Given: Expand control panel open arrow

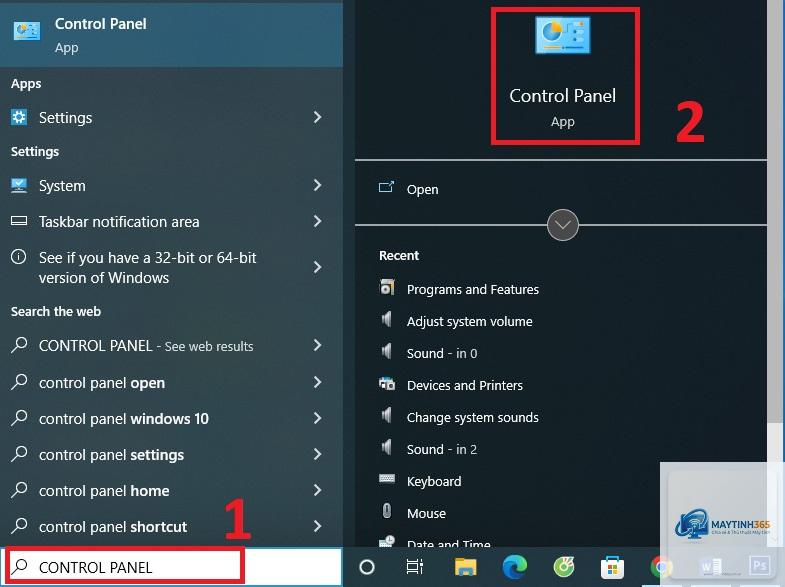Looking at the screenshot, I should point(317,382).
